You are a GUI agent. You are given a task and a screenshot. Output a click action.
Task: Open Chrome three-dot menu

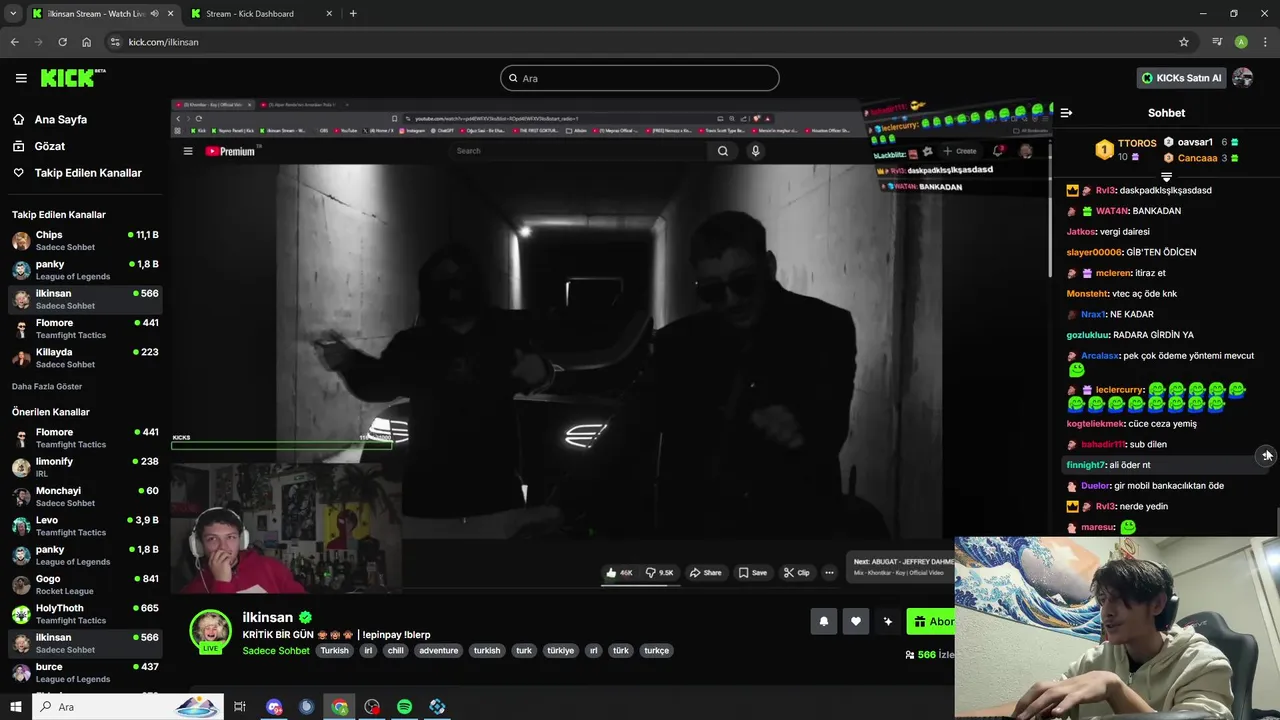coord(1265,42)
